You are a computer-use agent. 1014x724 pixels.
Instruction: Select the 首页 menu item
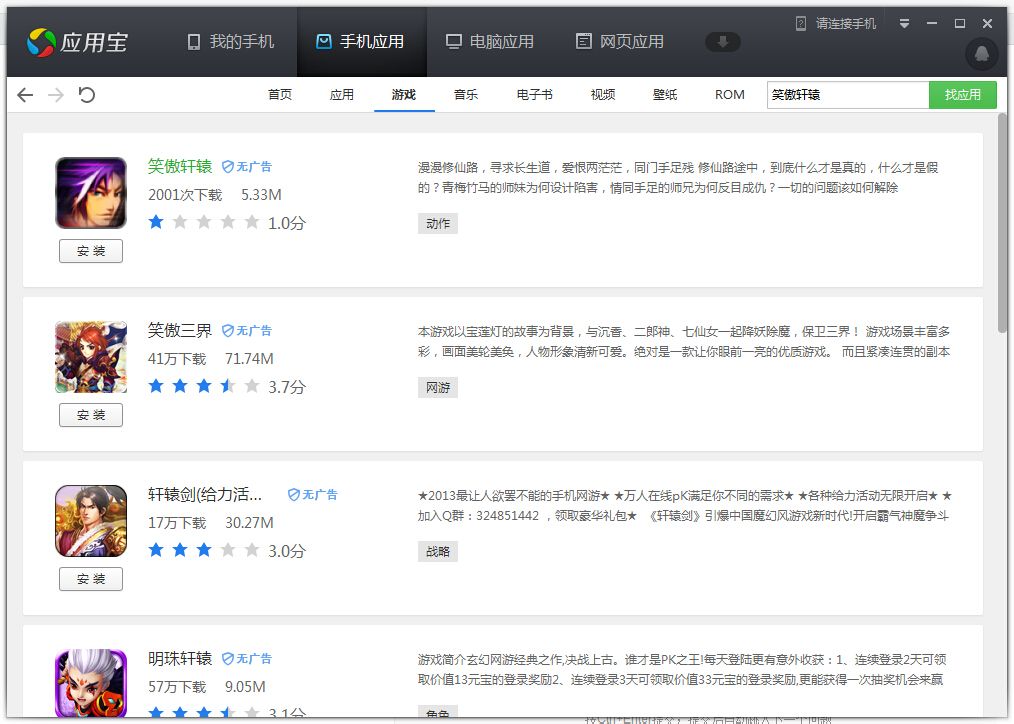tap(280, 95)
